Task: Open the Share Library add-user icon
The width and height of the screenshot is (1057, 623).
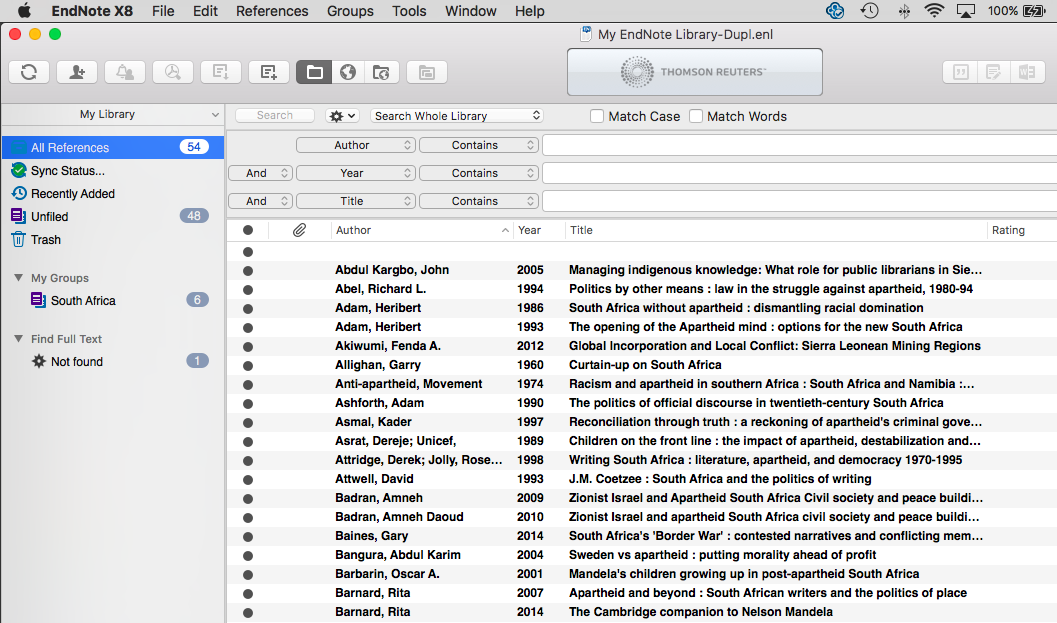Action: coord(77,72)
